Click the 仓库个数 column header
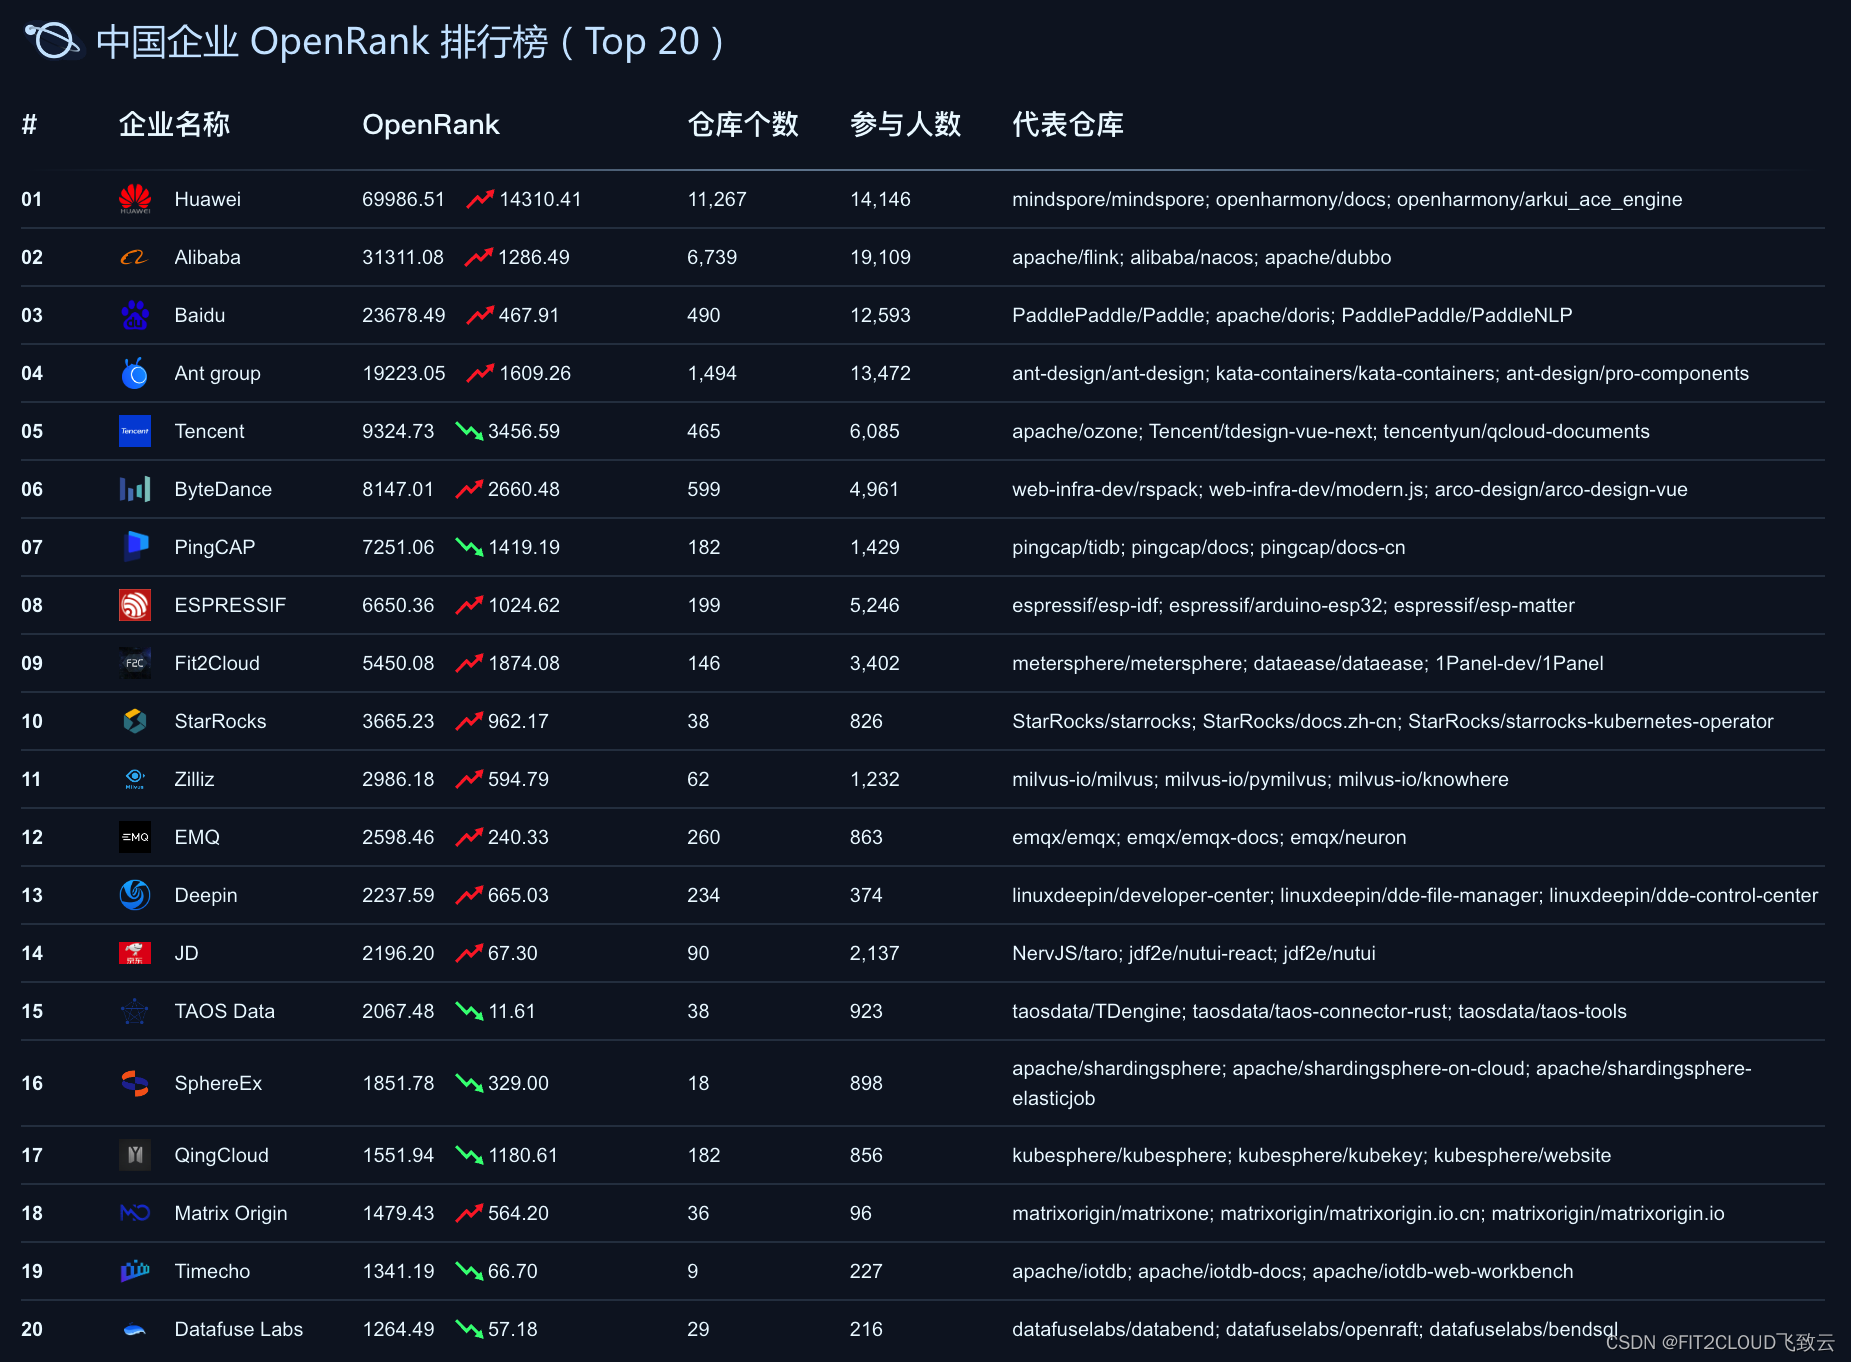This screenshot has width=1851, height=1362. tap(743, 124)
